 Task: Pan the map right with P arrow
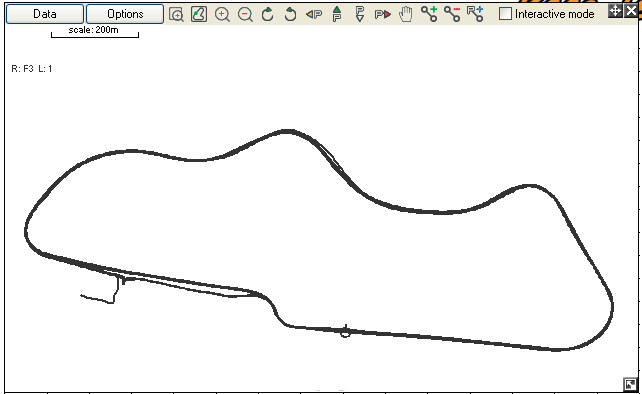382,15
